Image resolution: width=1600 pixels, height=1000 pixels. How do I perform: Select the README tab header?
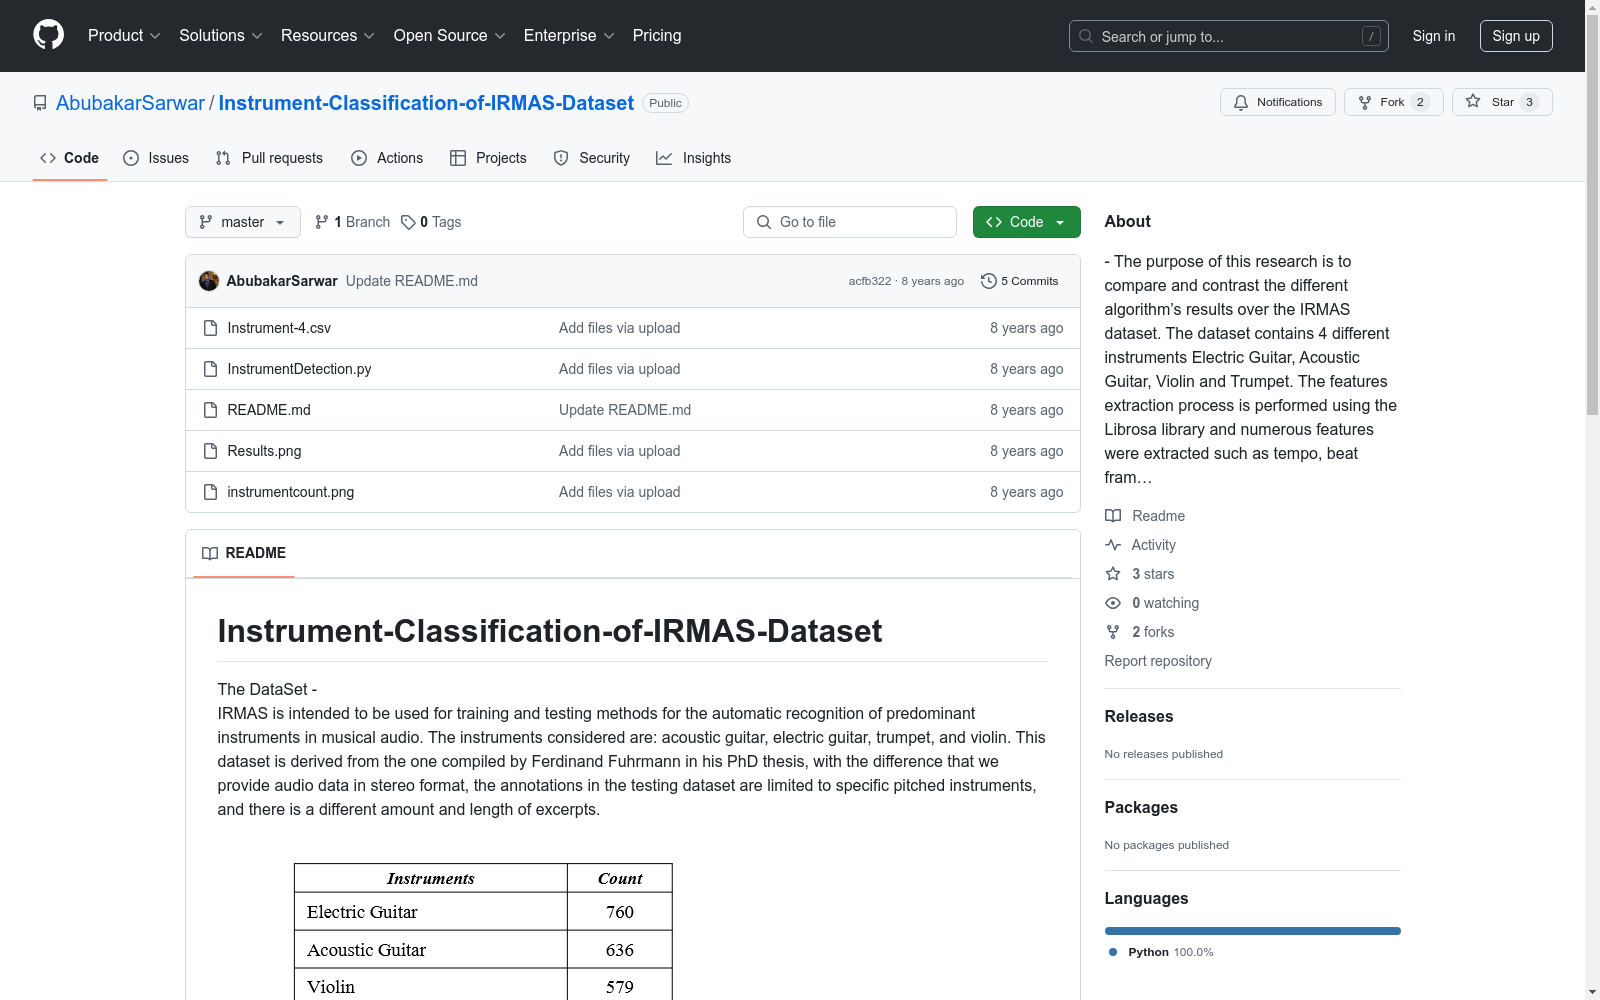click(244, 553)
